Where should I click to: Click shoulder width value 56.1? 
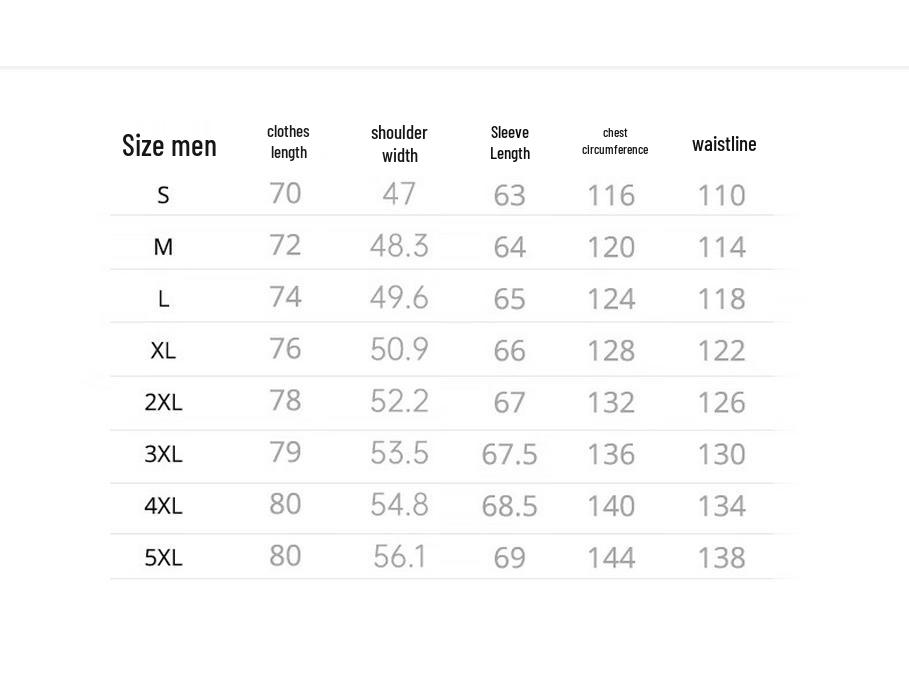[x=400, y=556]
